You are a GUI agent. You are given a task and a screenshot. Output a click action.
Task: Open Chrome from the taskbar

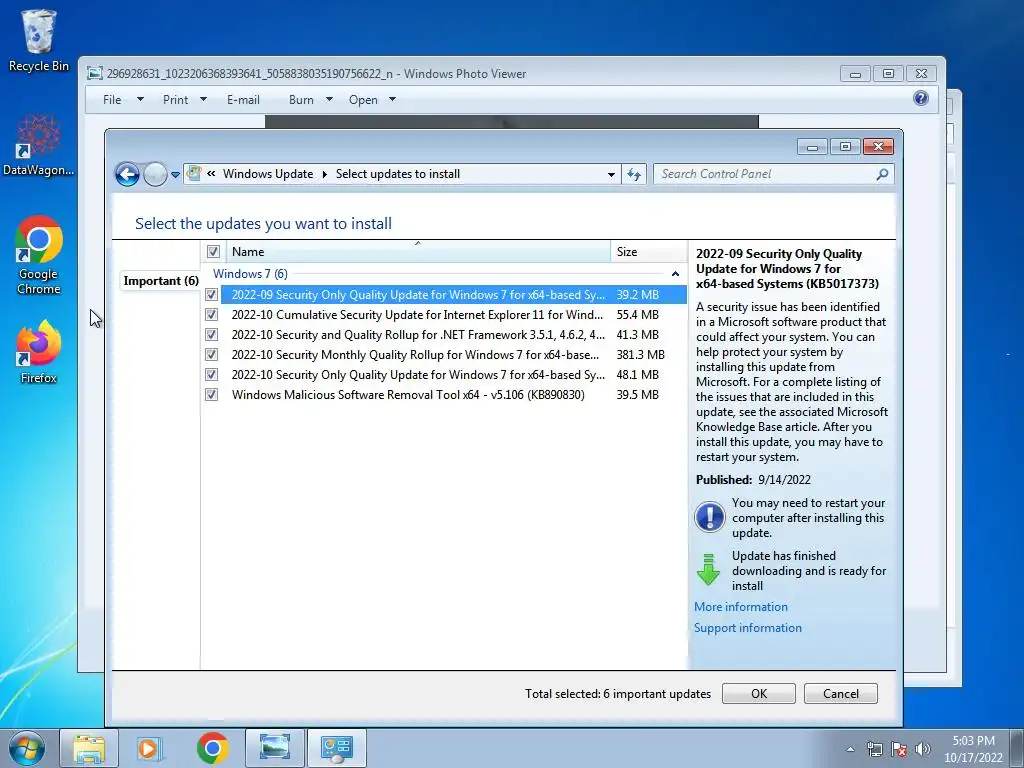click(212, 748)
